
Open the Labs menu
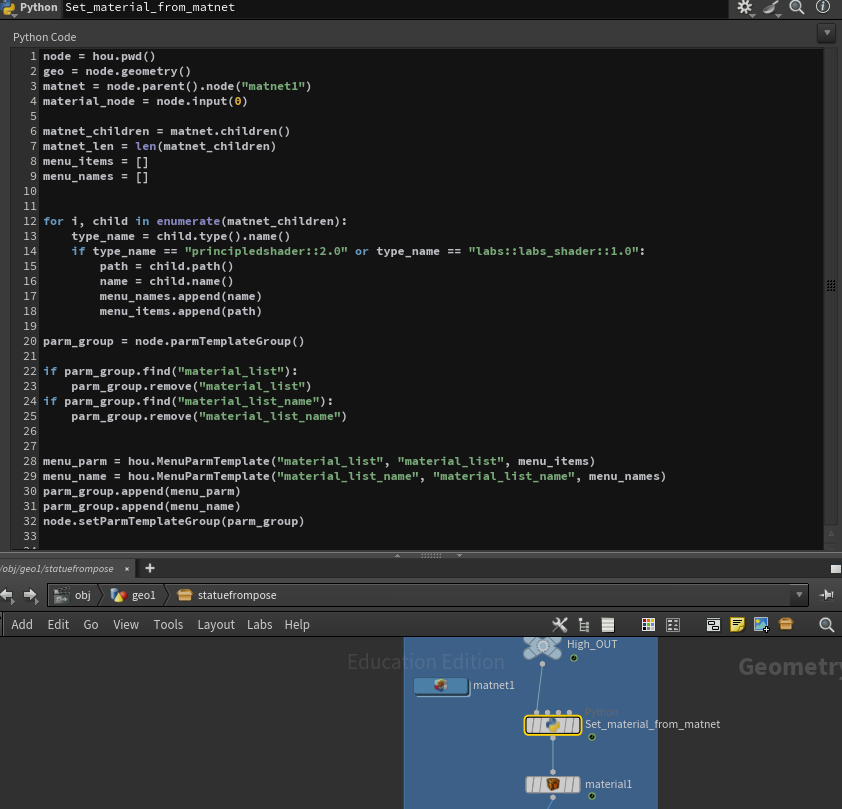pyautogui.click(x=259, y=624)
